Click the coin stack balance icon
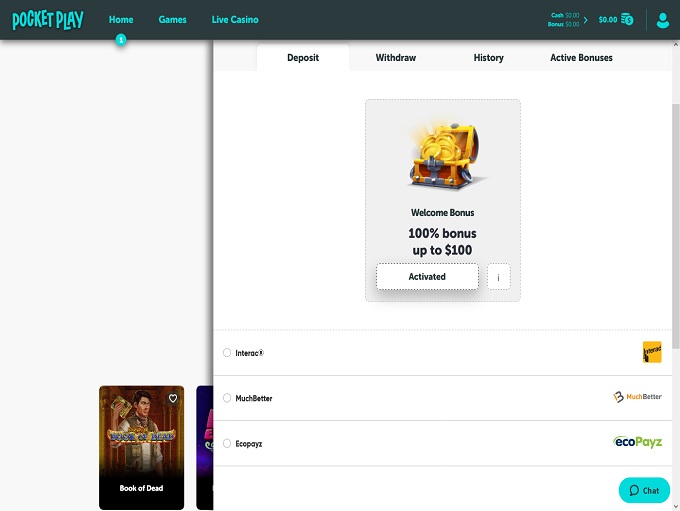Screen dimensions: 680x511 pos(627,19)
